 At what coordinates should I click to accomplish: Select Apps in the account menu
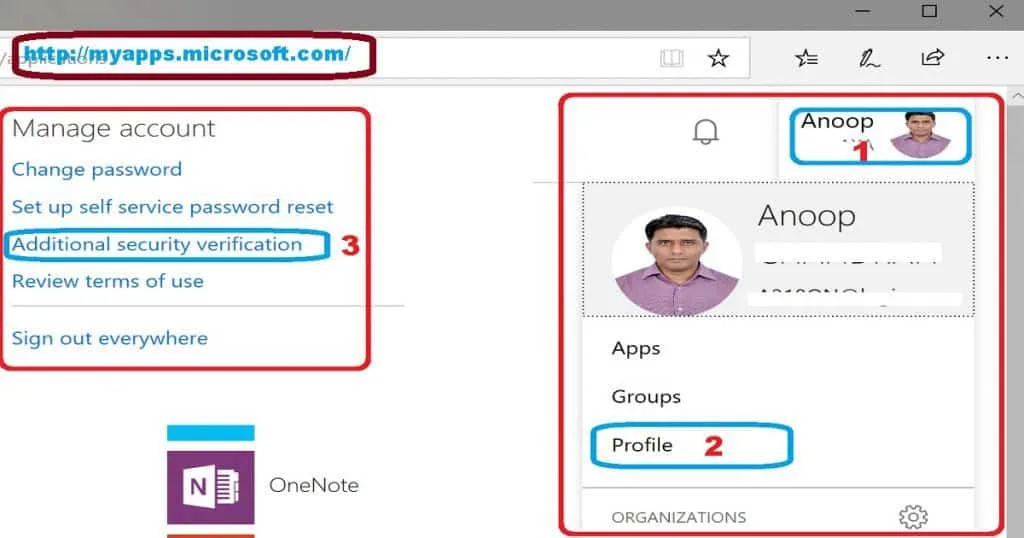click(636, 348)
